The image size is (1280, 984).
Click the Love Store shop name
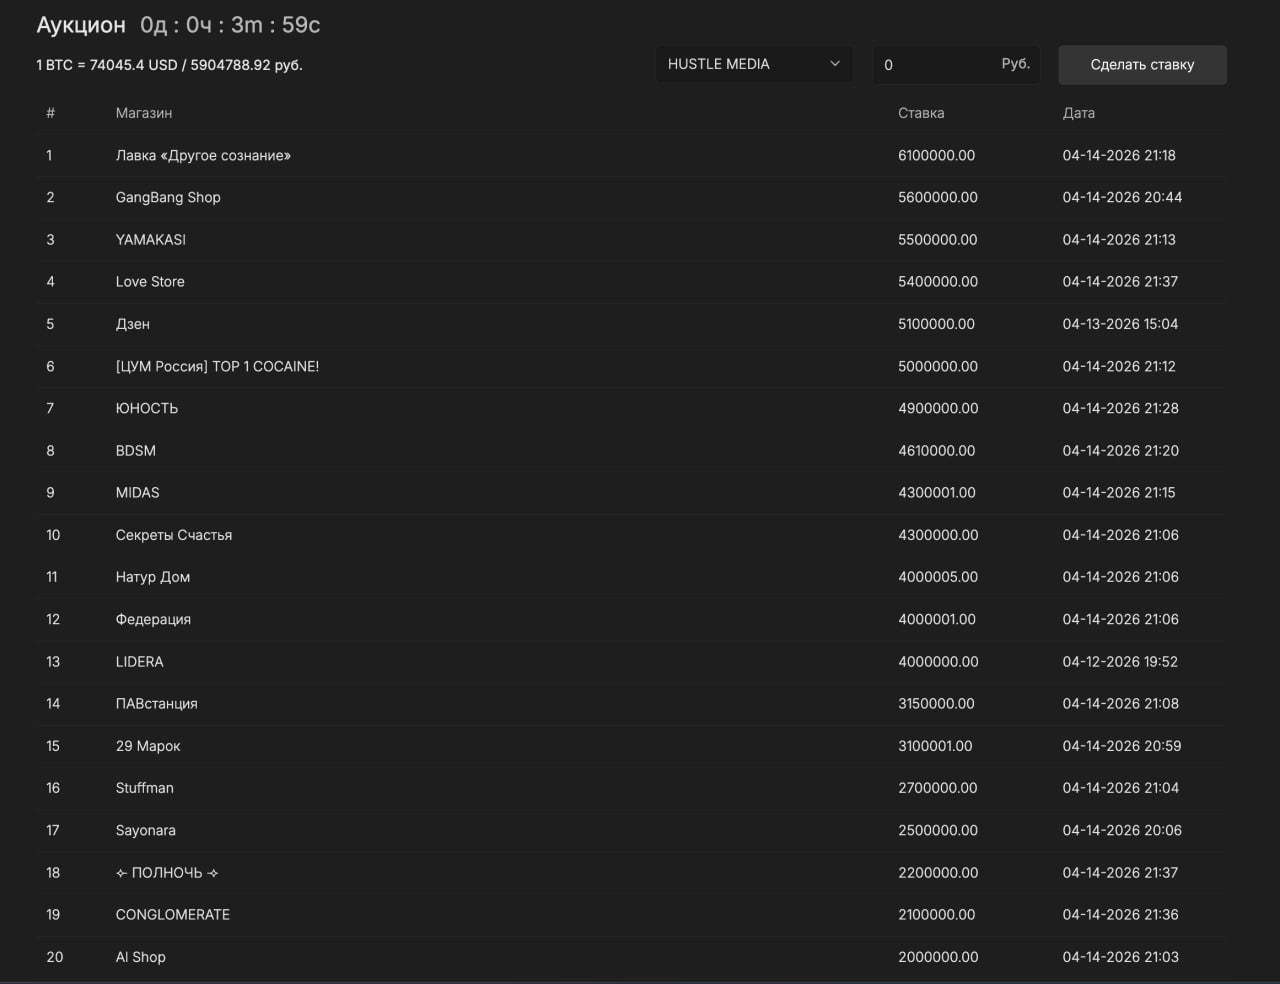pos(150,282)
